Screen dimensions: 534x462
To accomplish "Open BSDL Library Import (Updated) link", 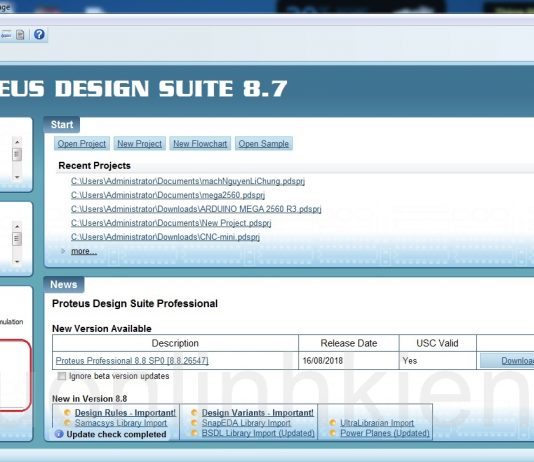I will coord(258,433).
